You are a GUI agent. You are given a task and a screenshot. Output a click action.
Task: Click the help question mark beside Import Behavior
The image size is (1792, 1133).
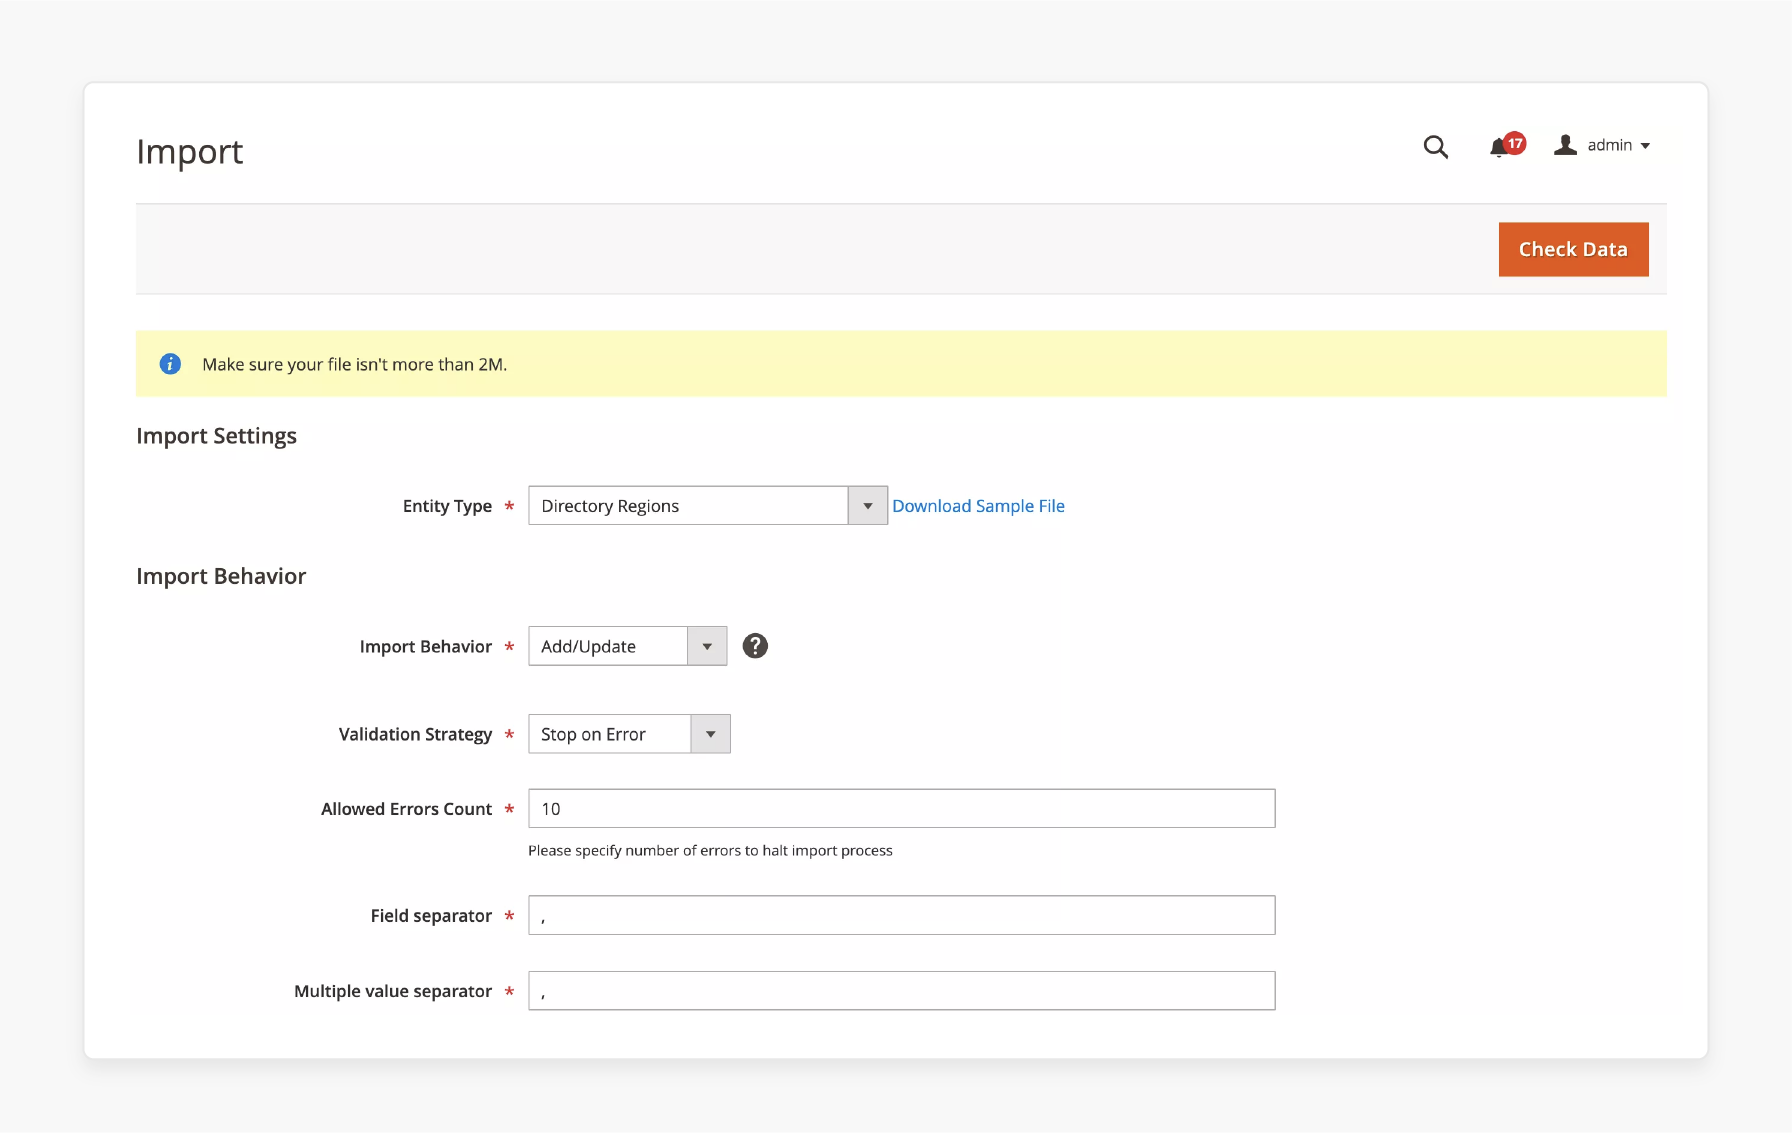pyautogui.click(x=755, y=646)
